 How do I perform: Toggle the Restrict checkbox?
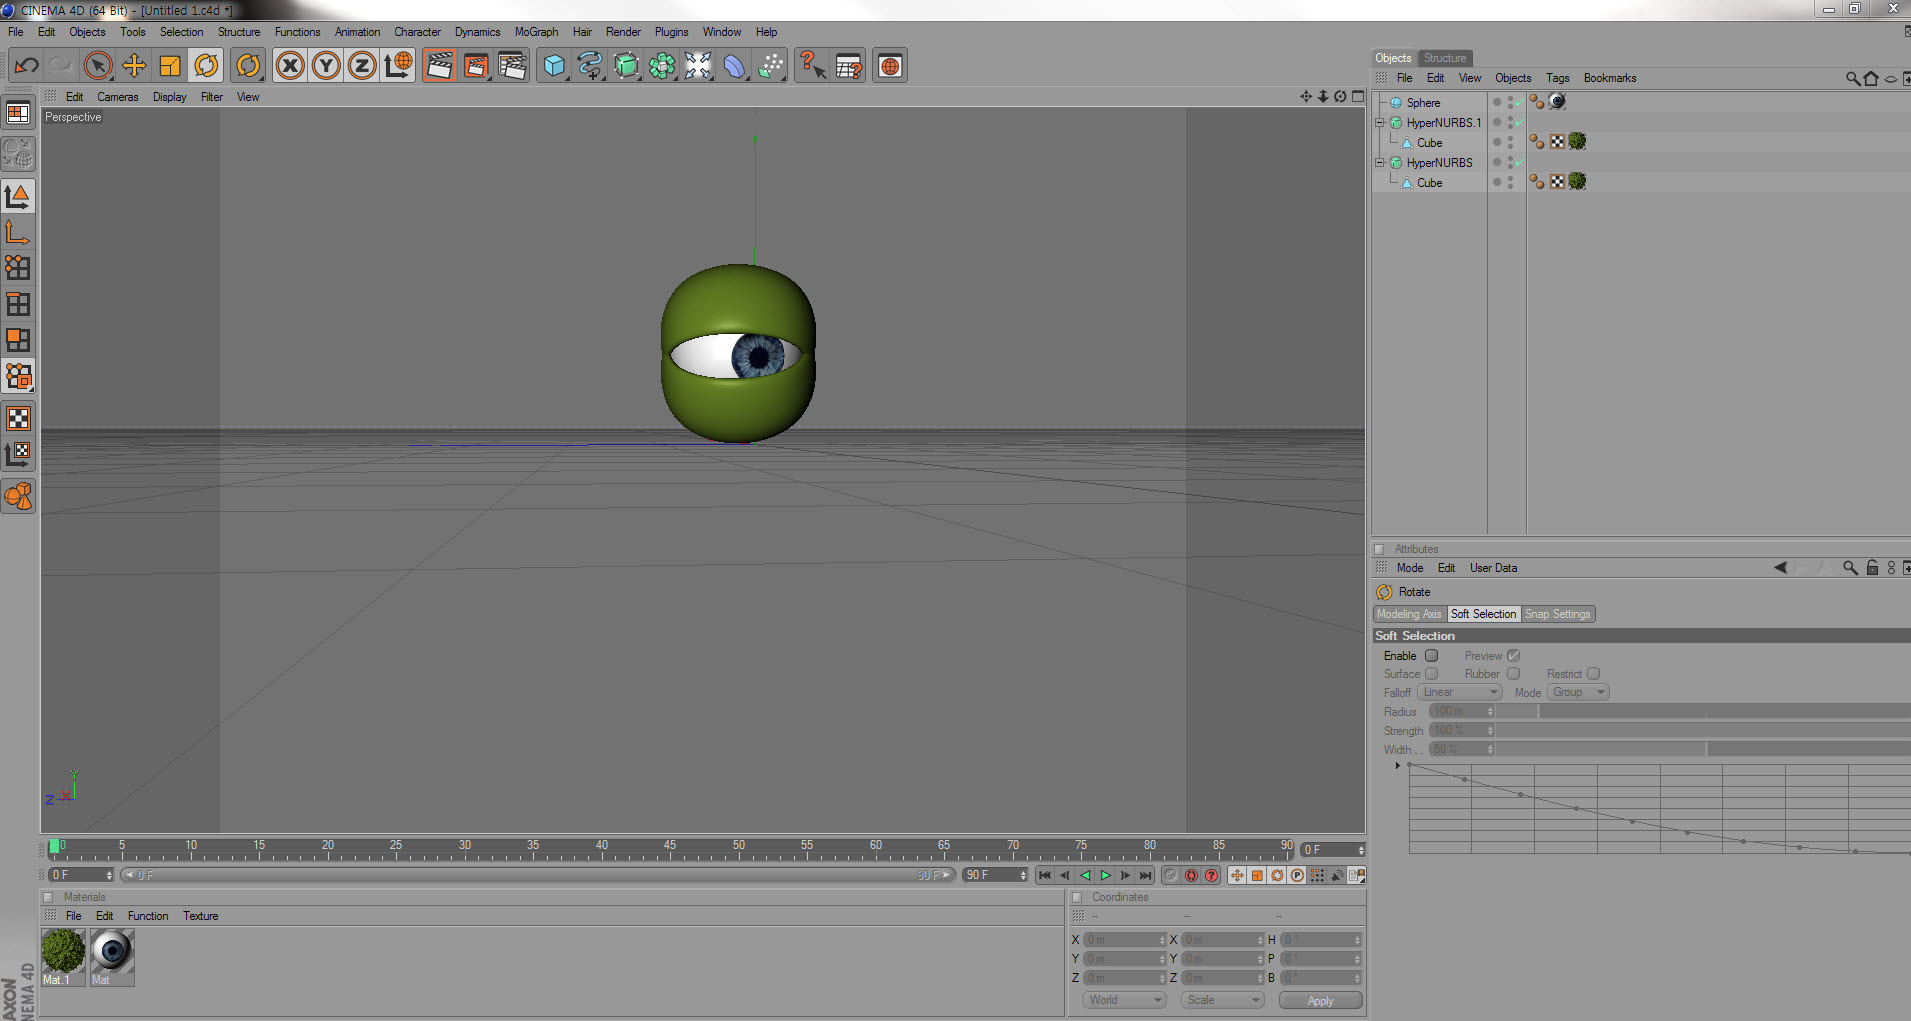point(1594,674)
